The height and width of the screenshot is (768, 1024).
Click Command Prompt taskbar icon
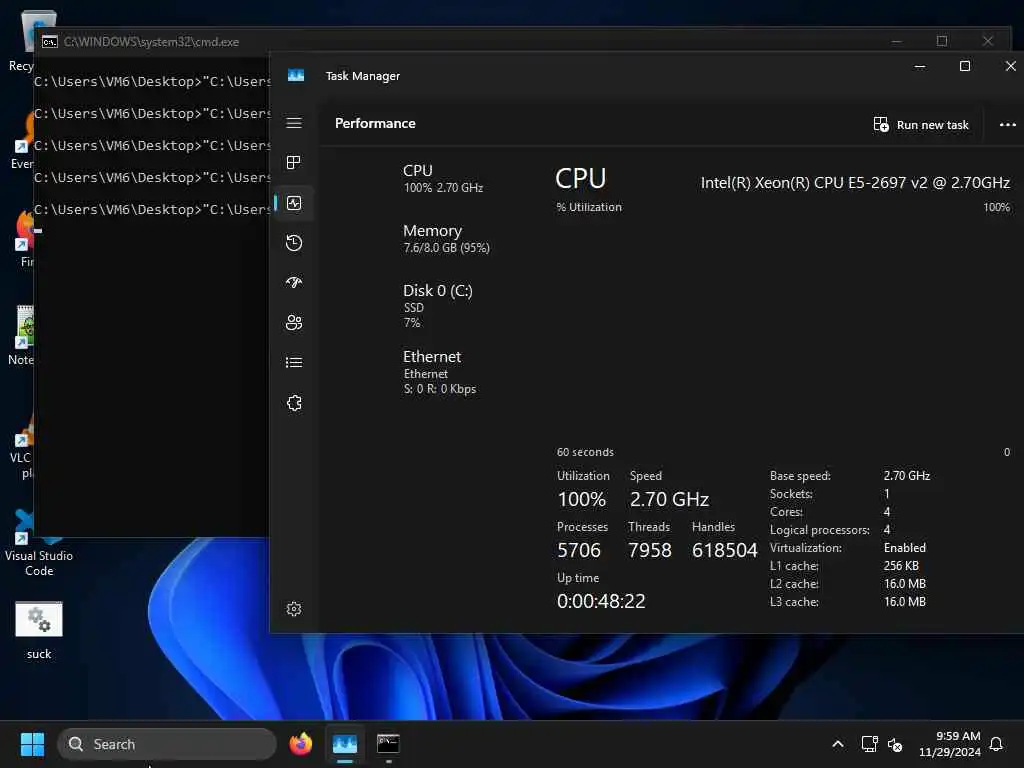pos(388,744)
